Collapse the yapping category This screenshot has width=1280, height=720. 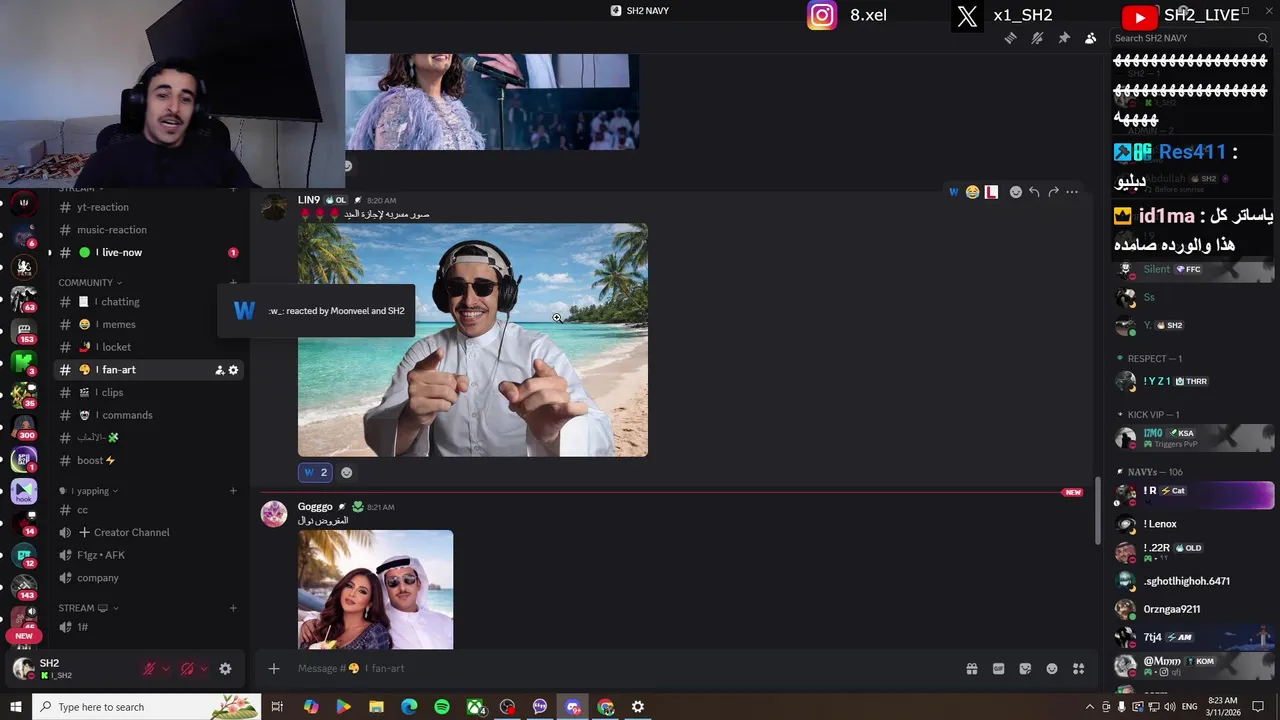point(94,491)
